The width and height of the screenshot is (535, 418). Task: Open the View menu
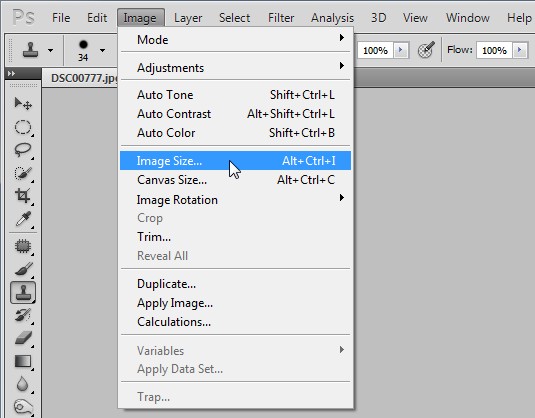[x=415, y=18]
